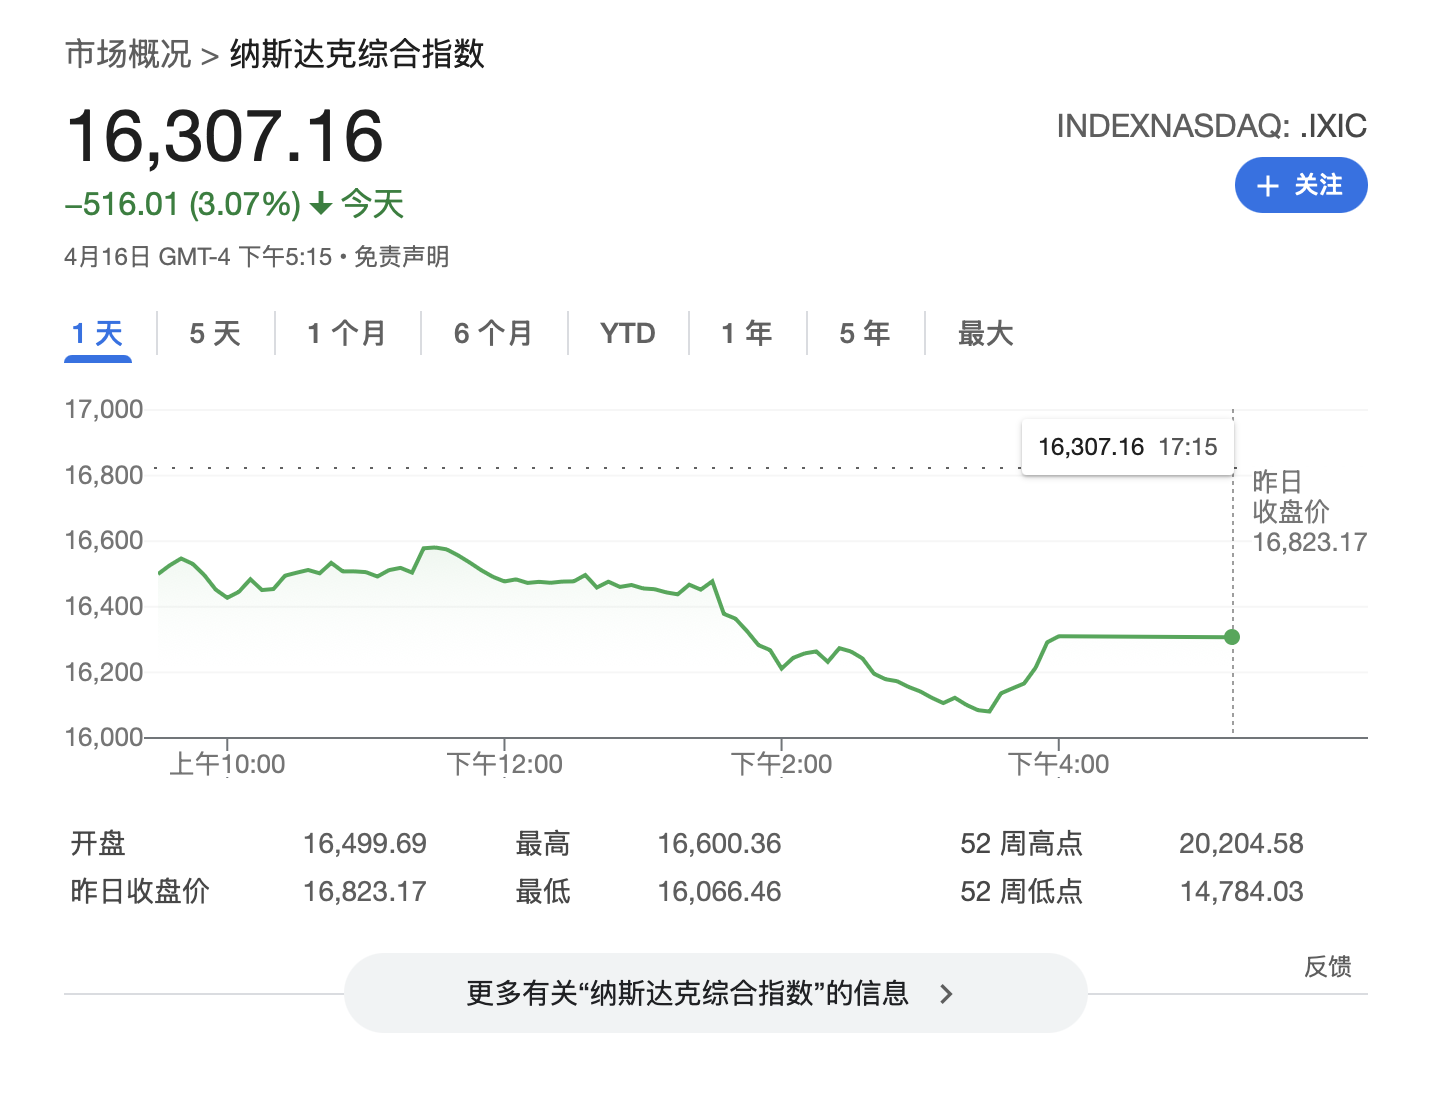Open the 免责声明 disclaimer link
Screen dimensions: 1446x1104
click(401, 257)
